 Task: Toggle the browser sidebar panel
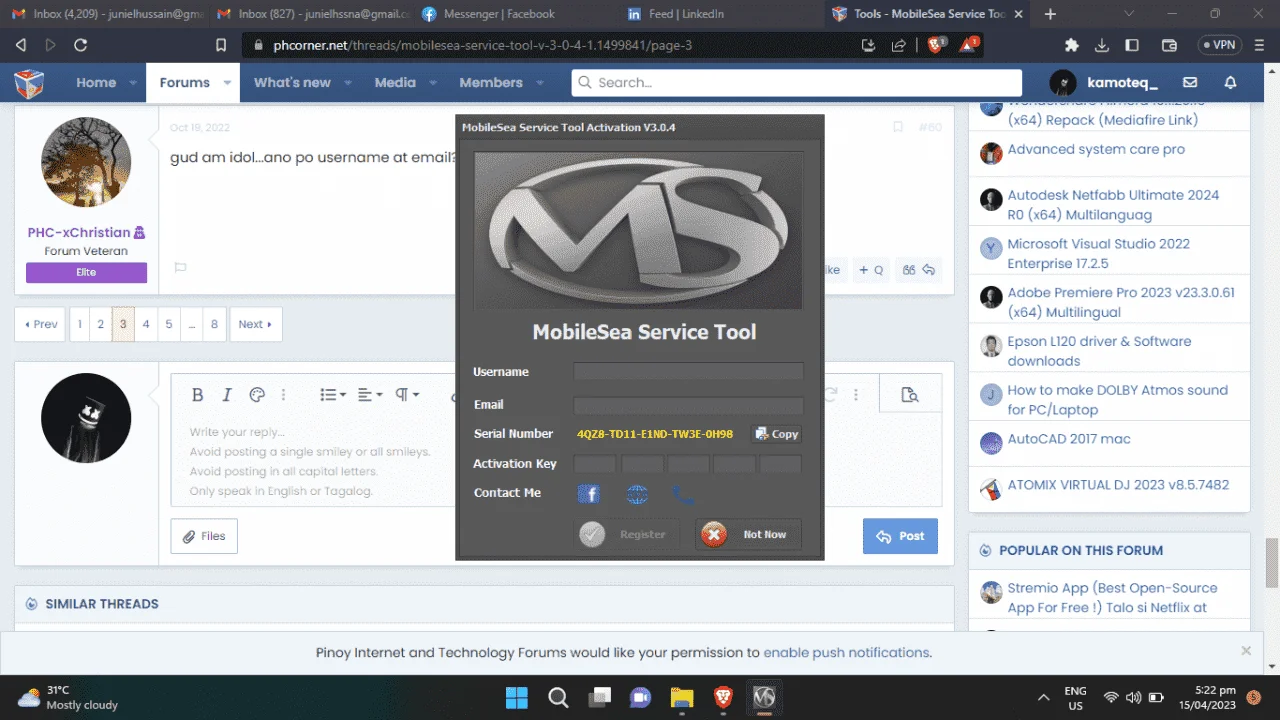click(1132, 45)
